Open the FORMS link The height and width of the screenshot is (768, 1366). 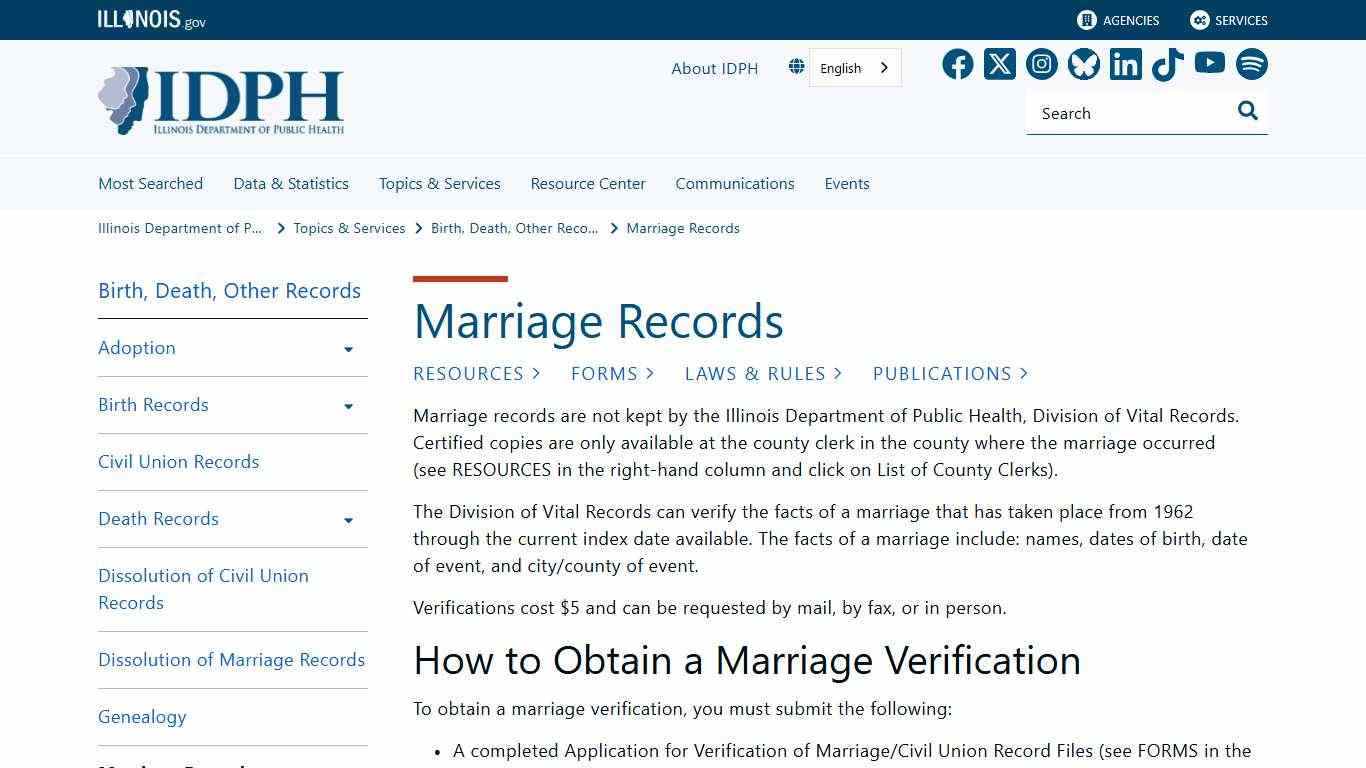click(x=604, y=373)
